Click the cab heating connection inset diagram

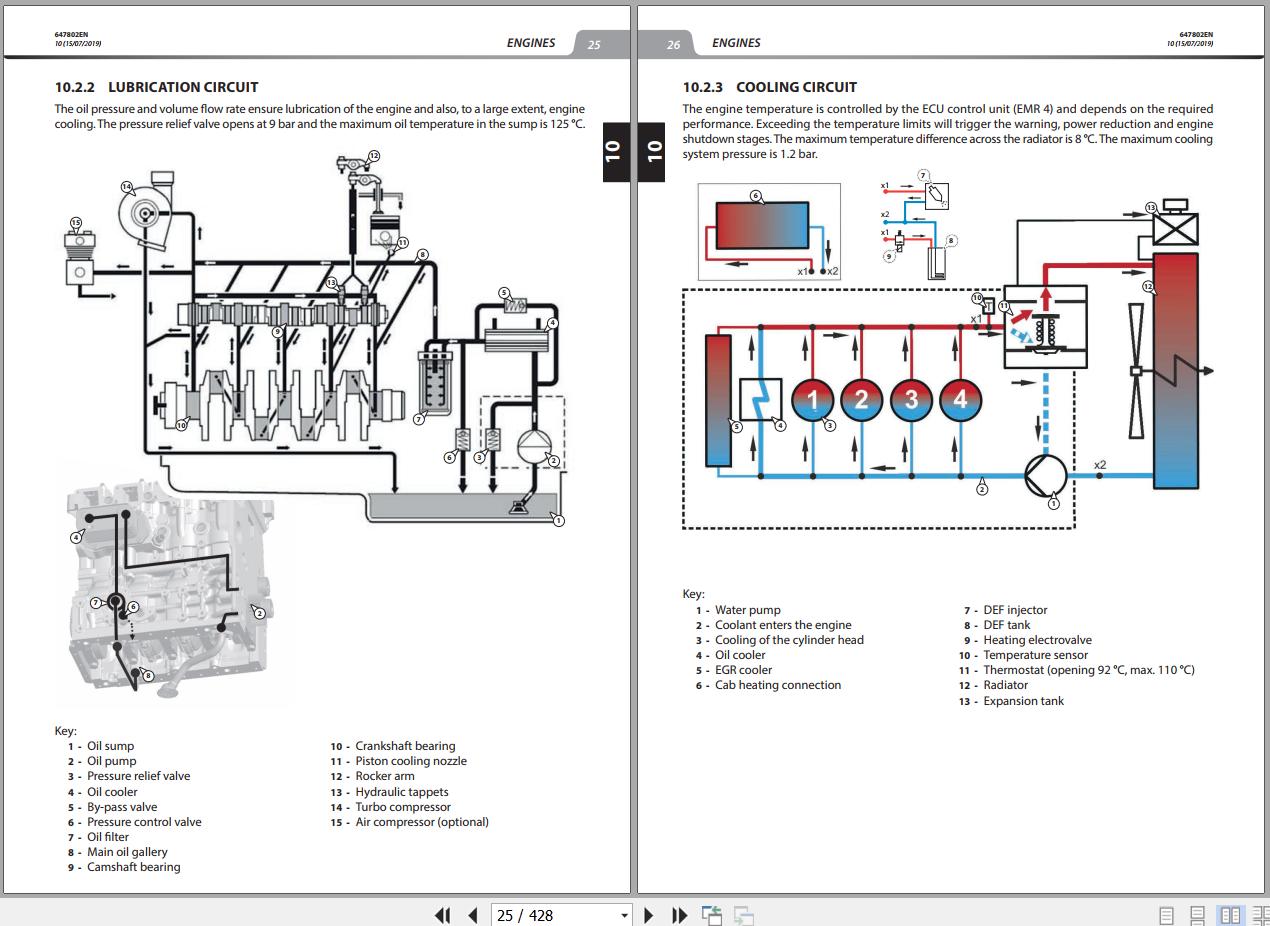pos(769,231)
